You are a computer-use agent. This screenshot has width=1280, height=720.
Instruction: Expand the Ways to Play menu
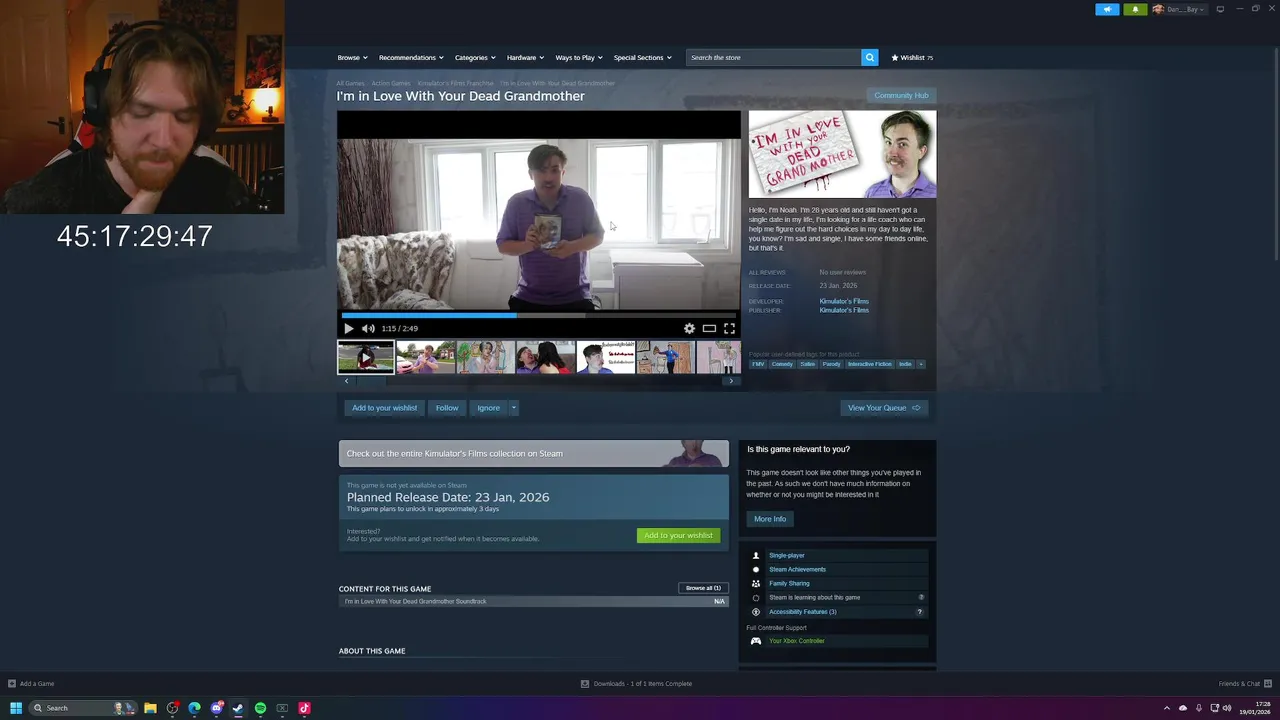[x=579, y=57]
